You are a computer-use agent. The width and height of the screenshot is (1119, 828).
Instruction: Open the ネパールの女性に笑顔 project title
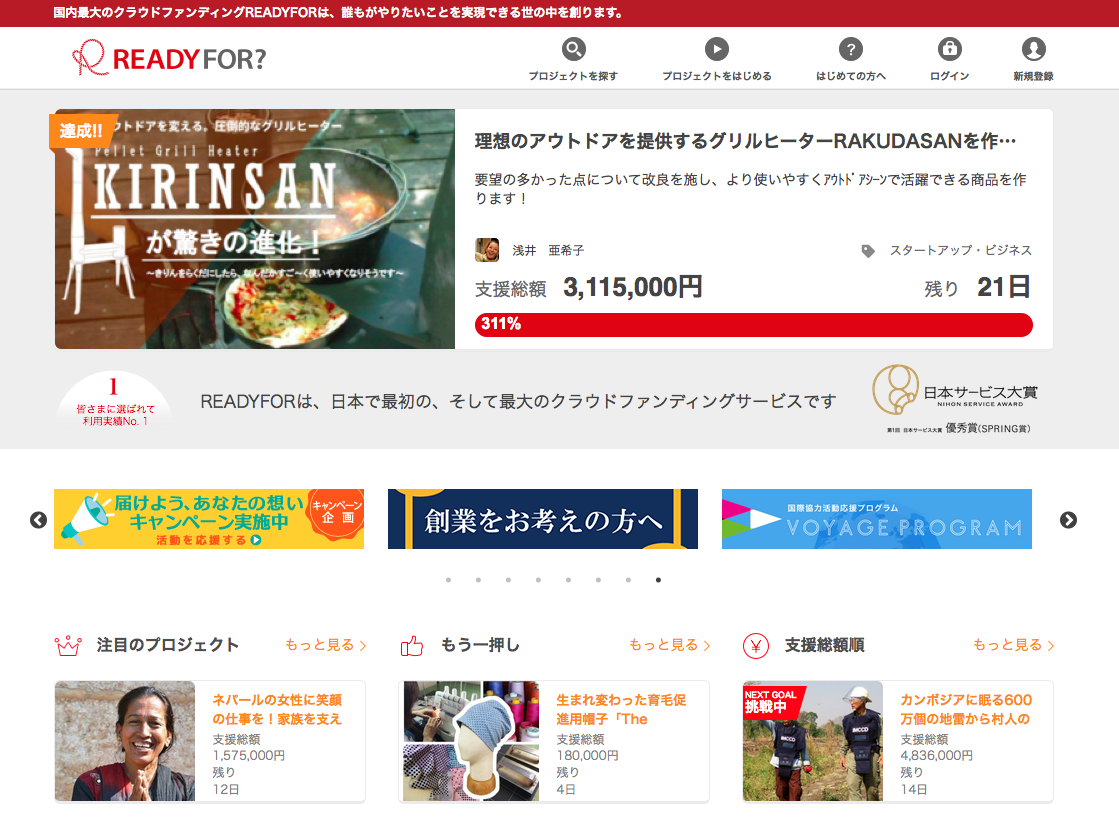point(277,710)
